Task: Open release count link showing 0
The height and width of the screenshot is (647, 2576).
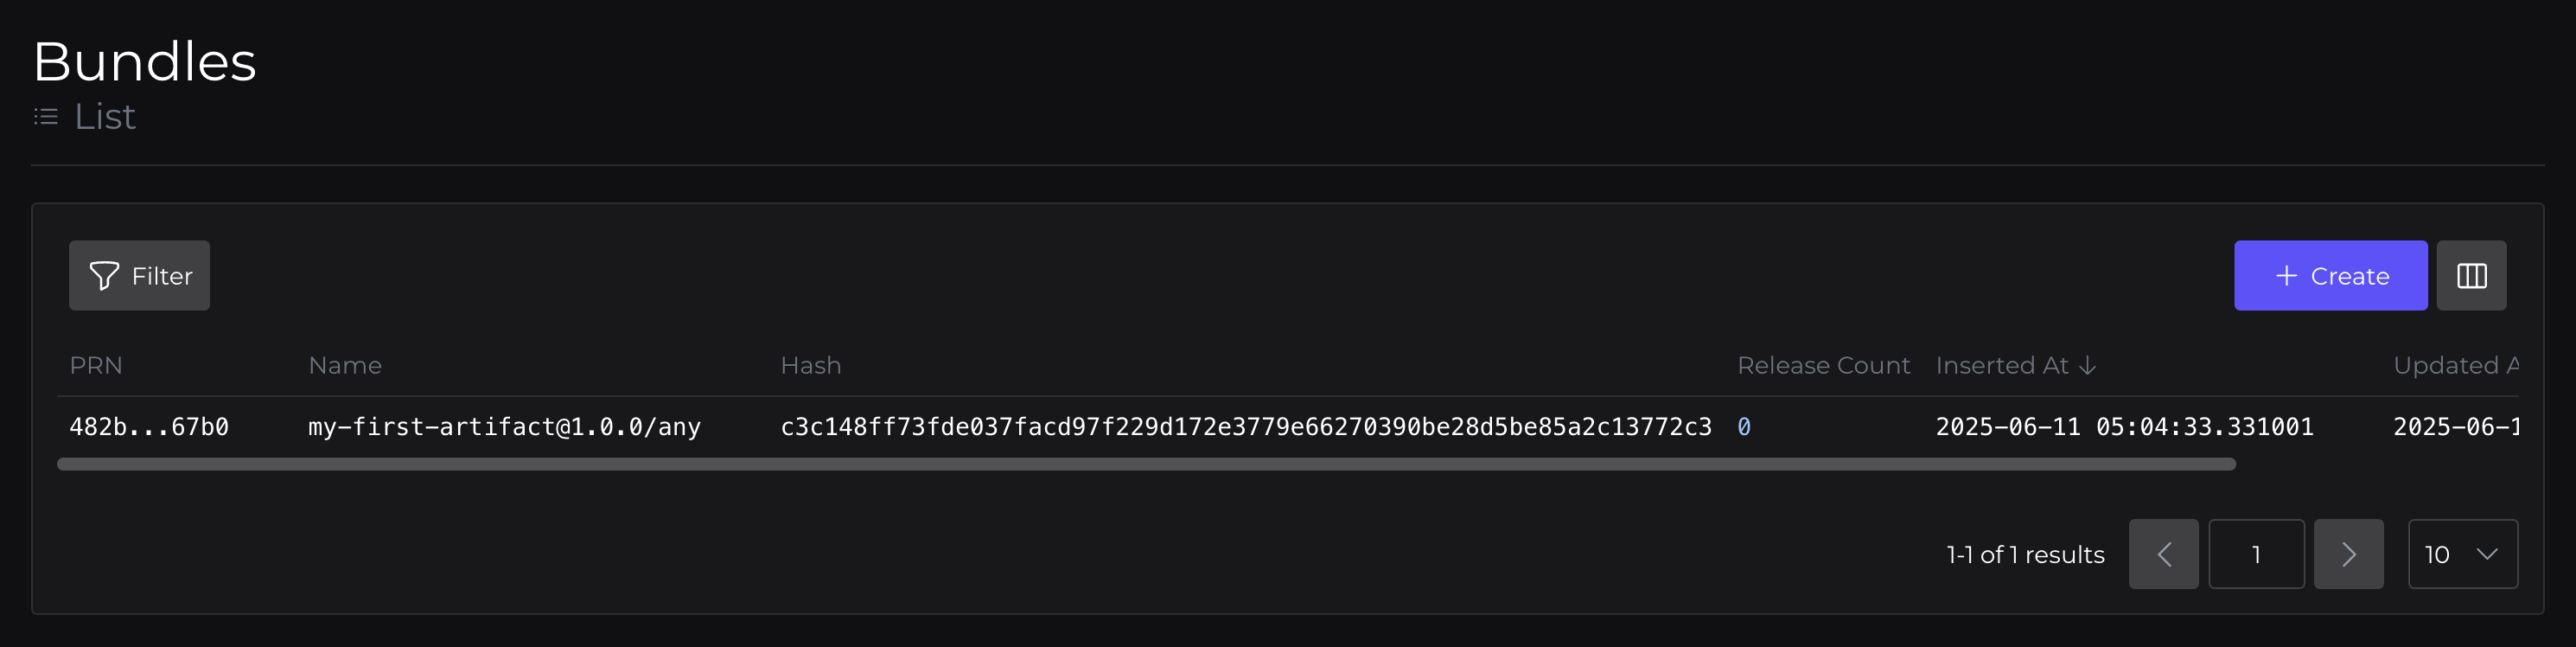Action: tap(1744, 427)
